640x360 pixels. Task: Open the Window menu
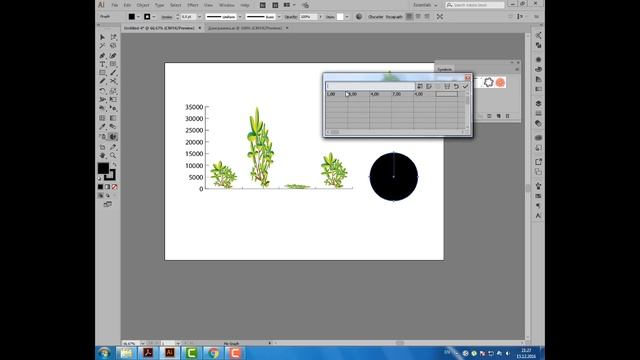point(227,5)
